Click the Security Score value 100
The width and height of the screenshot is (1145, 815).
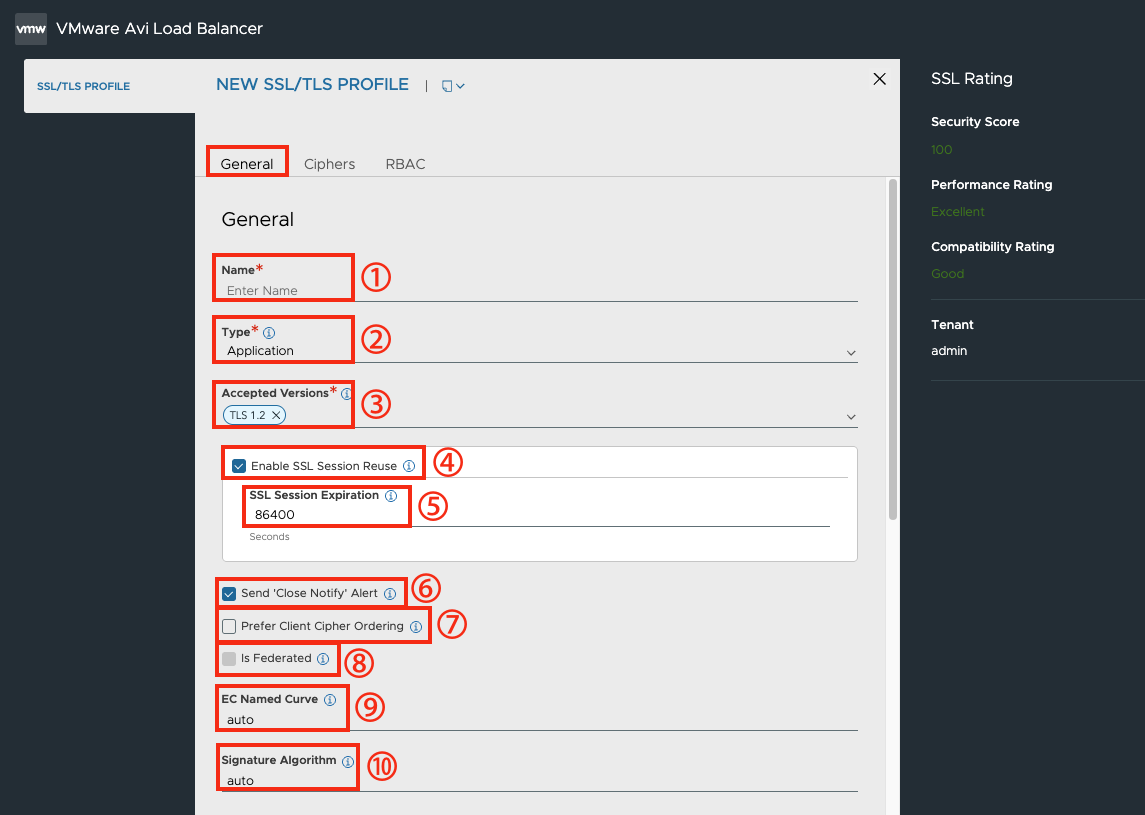941,150
